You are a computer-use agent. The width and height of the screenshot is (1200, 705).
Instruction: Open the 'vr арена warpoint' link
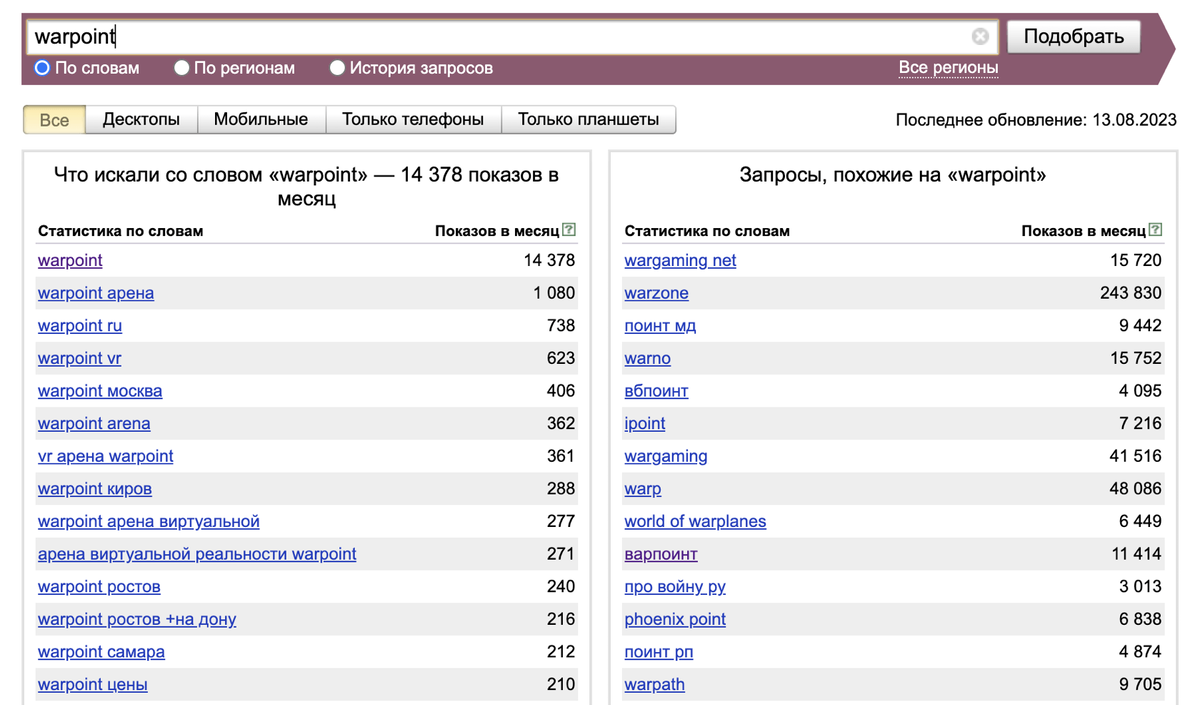[105, 456]
